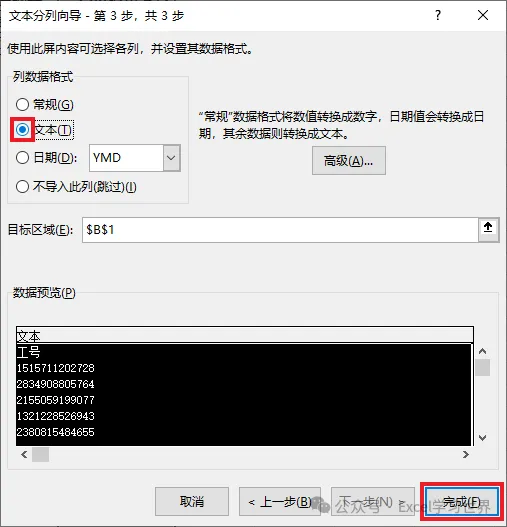The image size is (507, 527).
Task: Click preview scroll right arrow
Action: pyautogui.click(x=466, y=454)
